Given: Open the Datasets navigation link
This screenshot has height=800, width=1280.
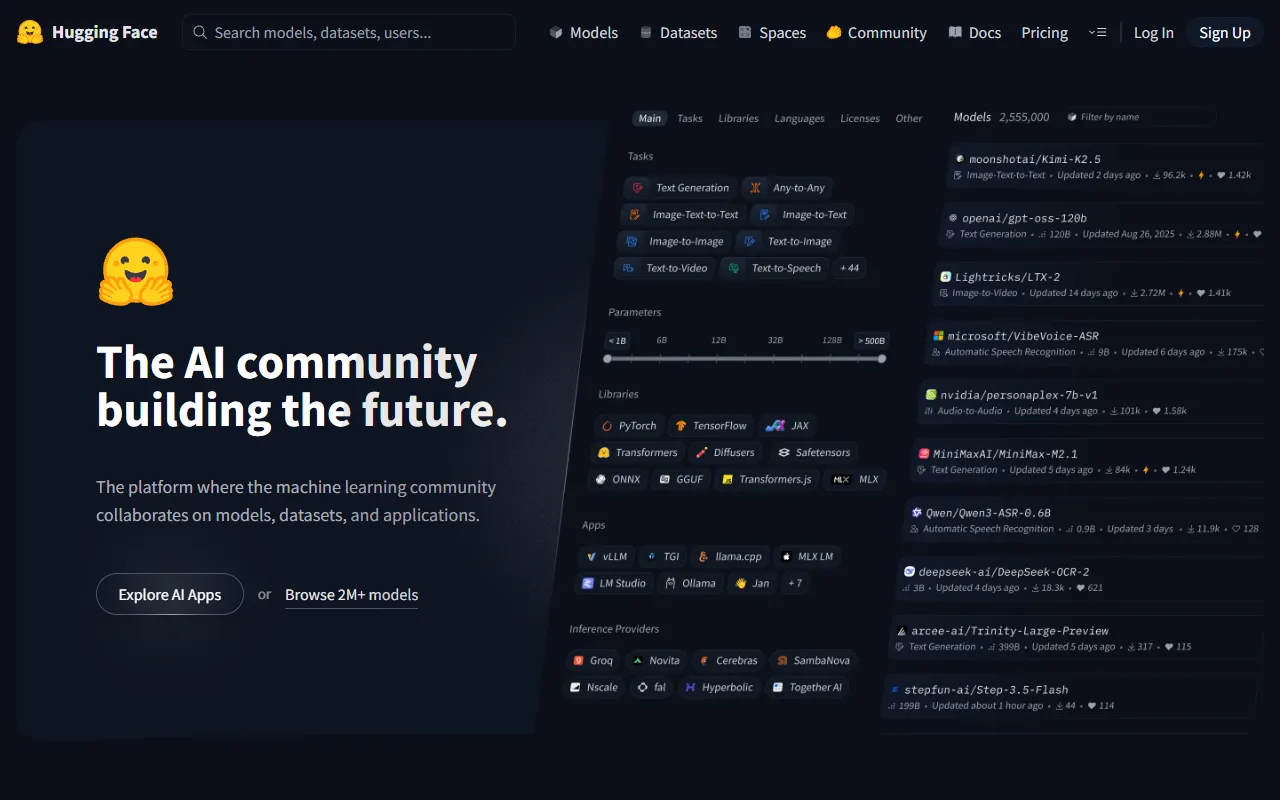Looking at the screenshot, I should pyautogui.click(x=678, y=33).
